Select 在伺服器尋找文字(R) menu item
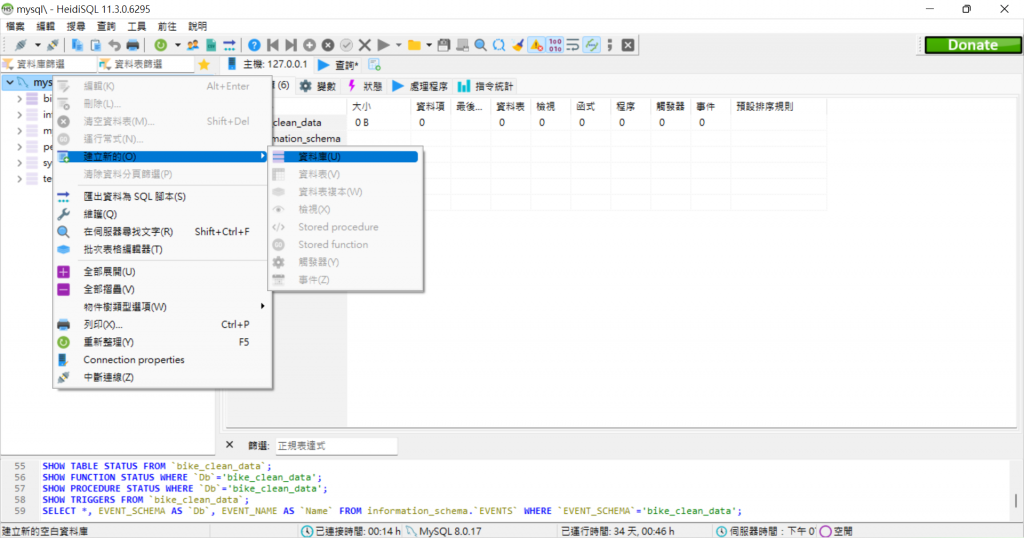 pos(162,232)
